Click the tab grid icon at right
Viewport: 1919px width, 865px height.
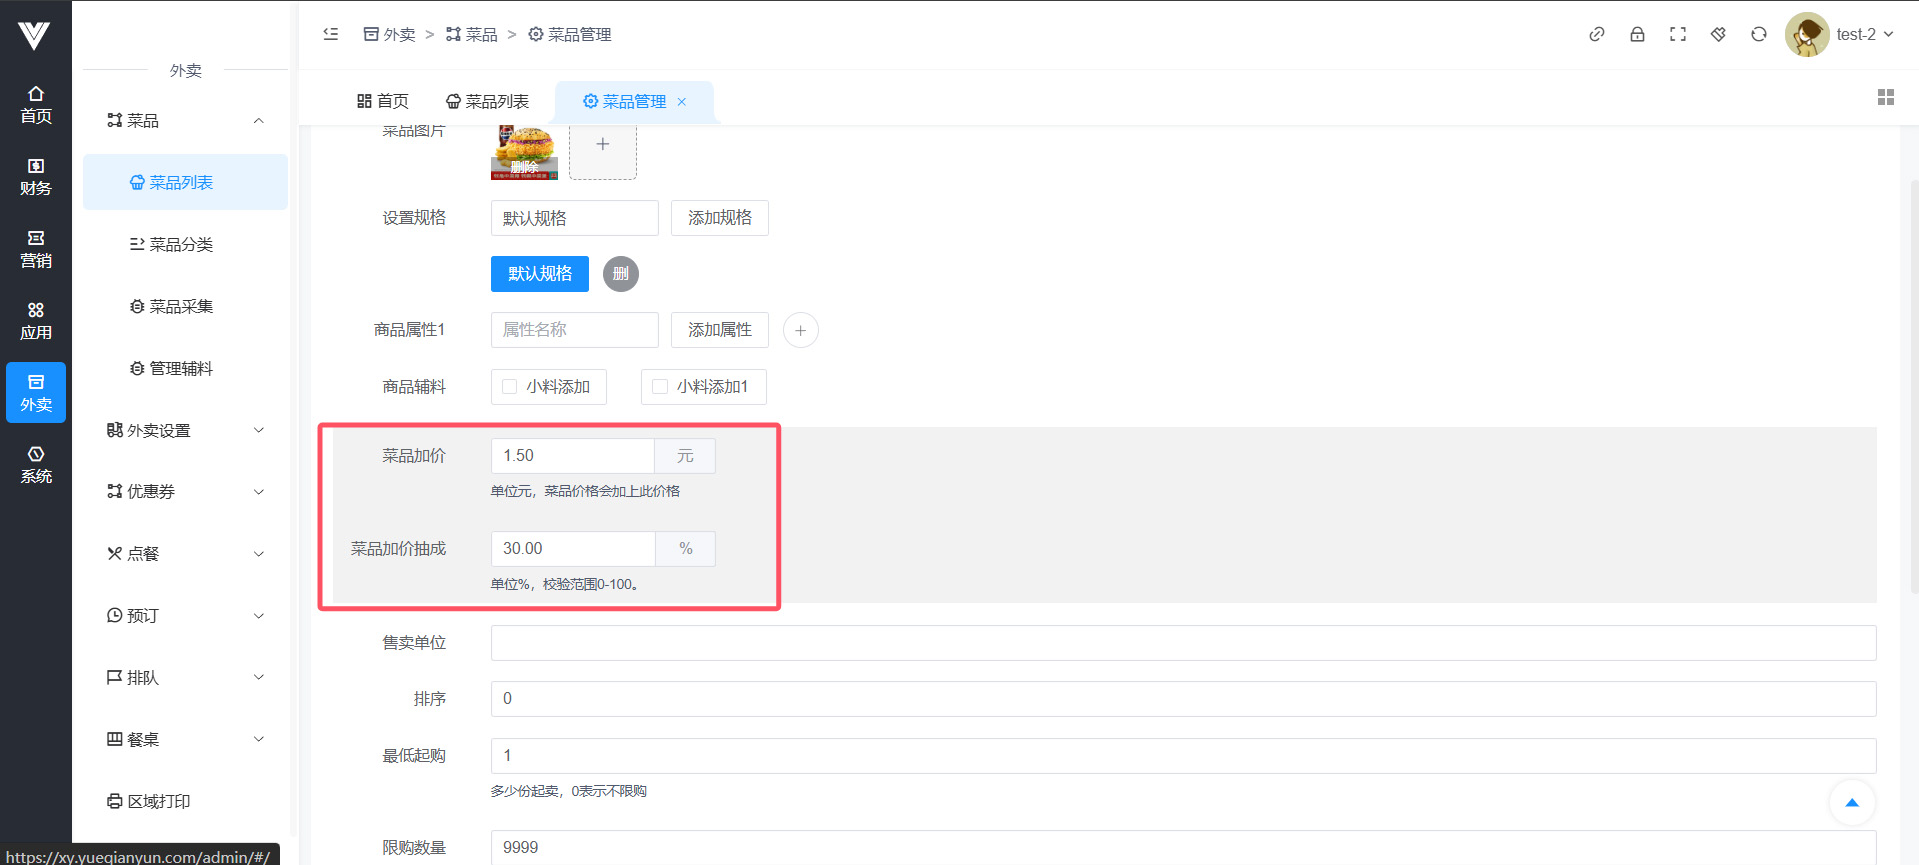1886,97
